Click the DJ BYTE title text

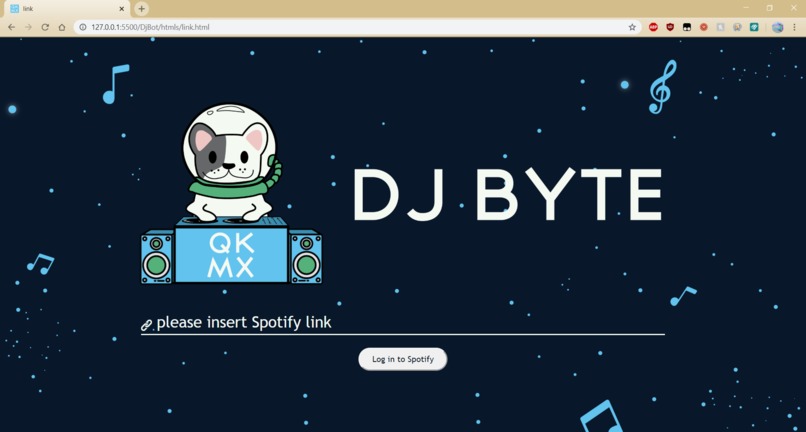click(x=507, y=195)
